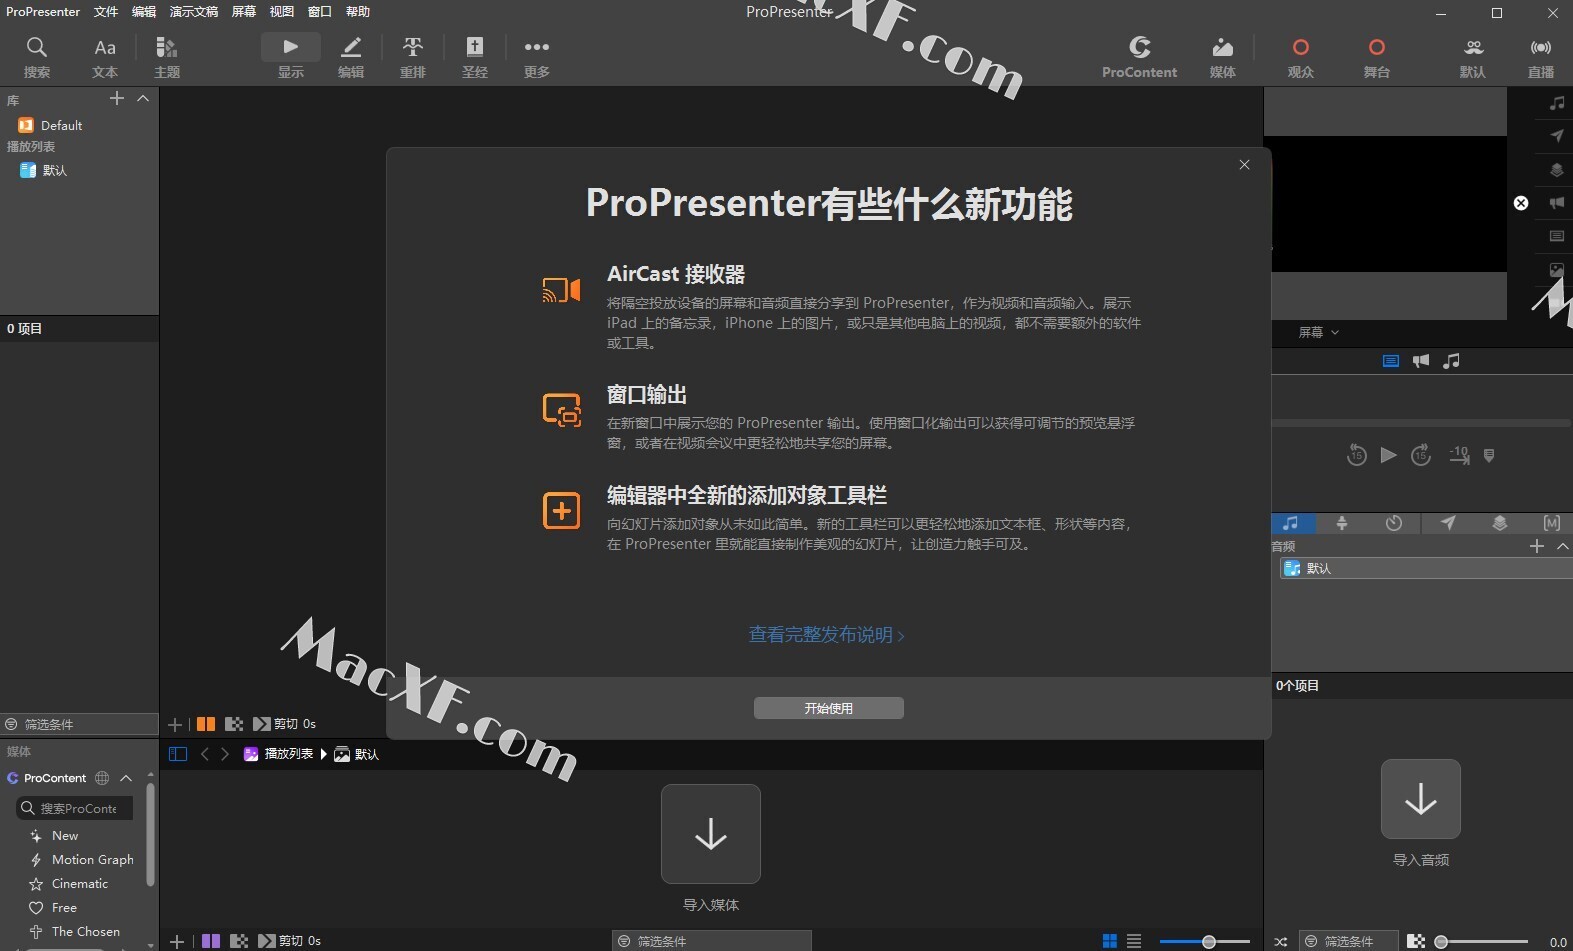Play media in transport controls
Viewport: 1573px width, 951px height.
pyautogui.click(x=1388, y=455)
